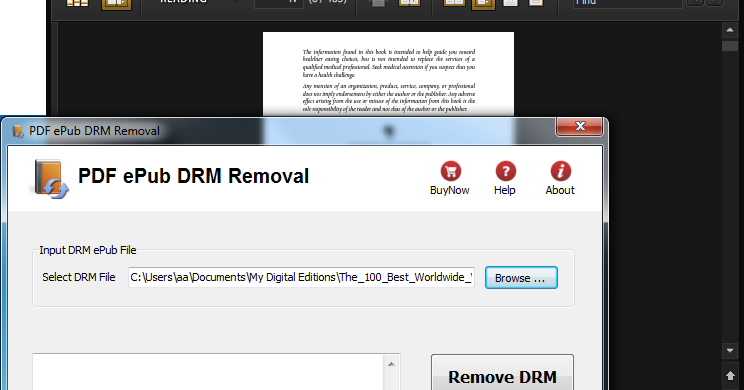The width and height of the screenshot is (744, 390).
Task: Click the book page shown in the reader window
Action: [x=388, y=74]
